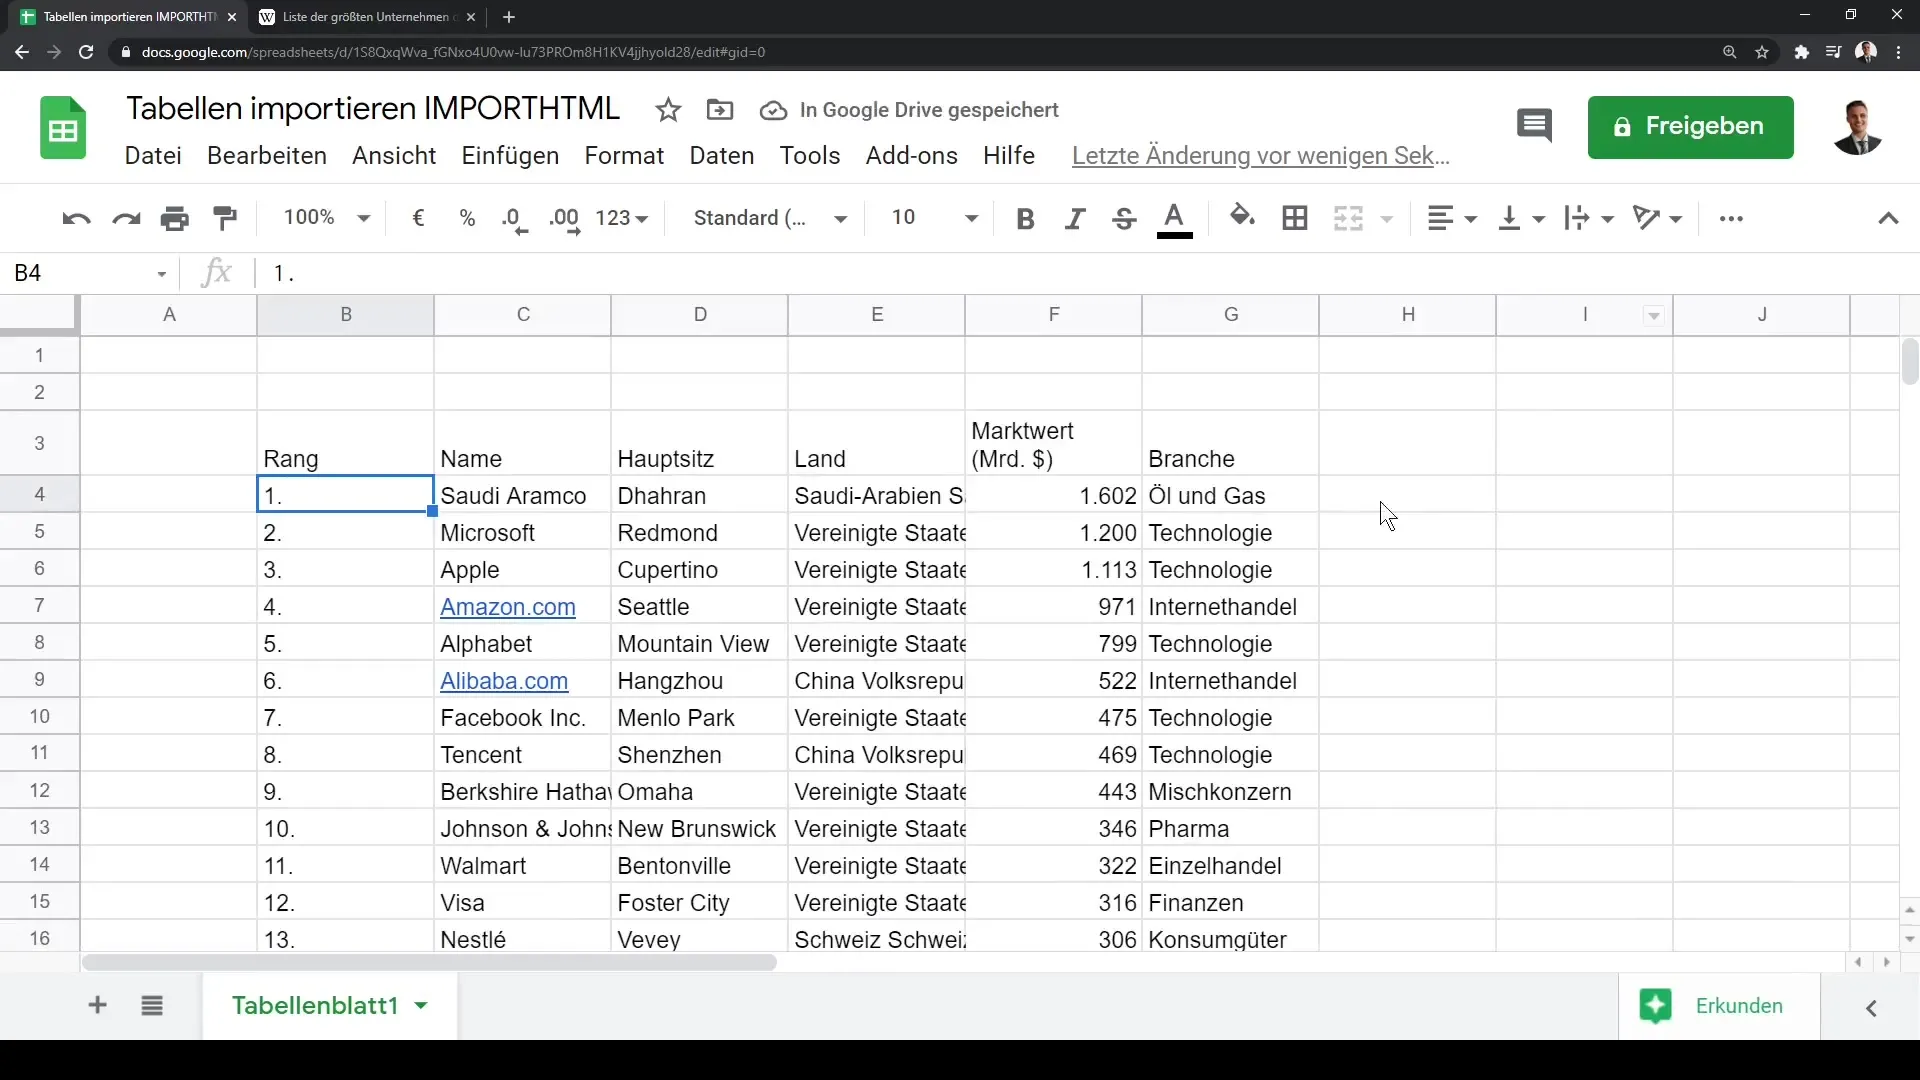
Task: Open horizontal align dropdown
Action: click(x=1452, y=218)
